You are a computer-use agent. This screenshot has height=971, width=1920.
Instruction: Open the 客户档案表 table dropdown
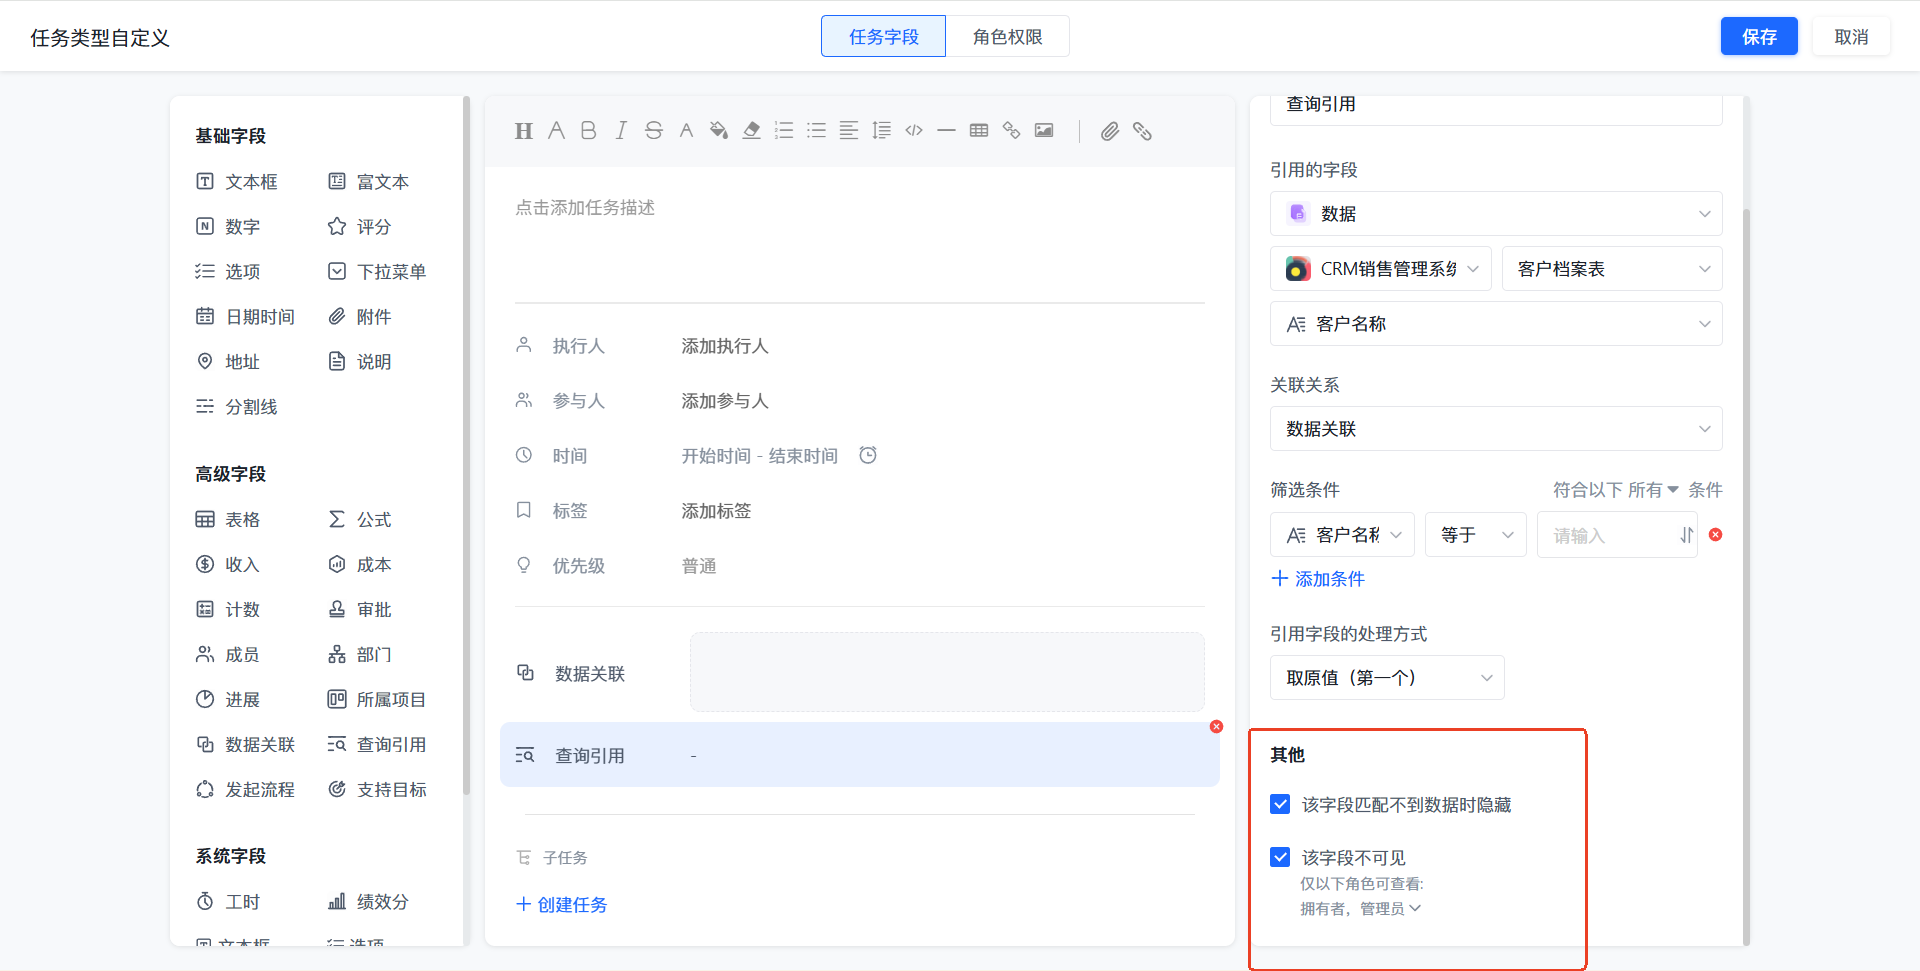(x=1612, y=269)
